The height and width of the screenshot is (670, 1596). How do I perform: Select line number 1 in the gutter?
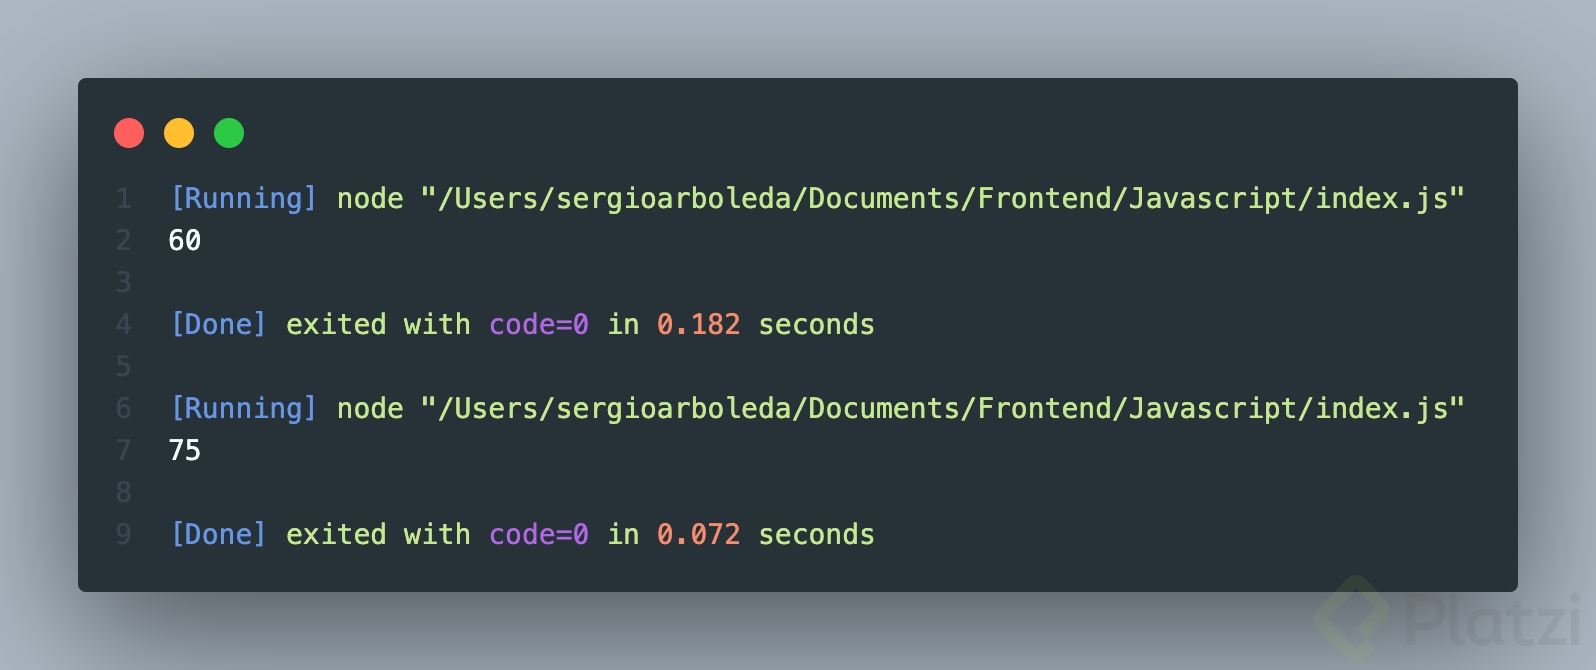pyautogui.click(x=124, y=198)
